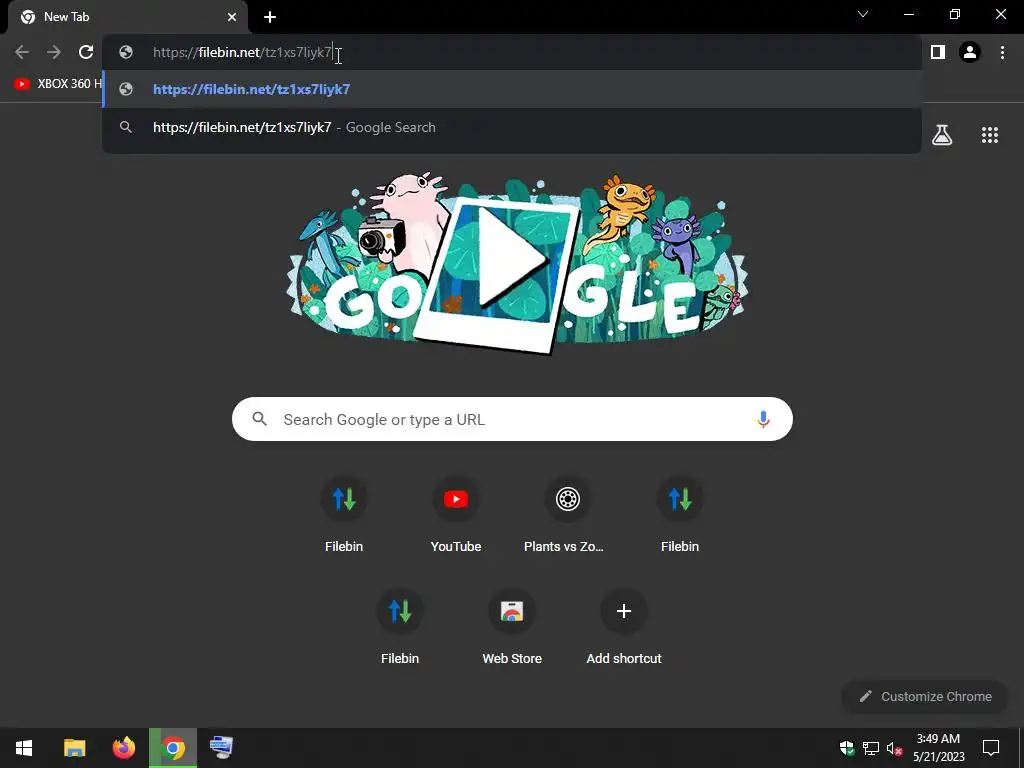This screenshot has width=1024, height=768.
Task: Click inside the address bar URL text
Action: point(242,52)
